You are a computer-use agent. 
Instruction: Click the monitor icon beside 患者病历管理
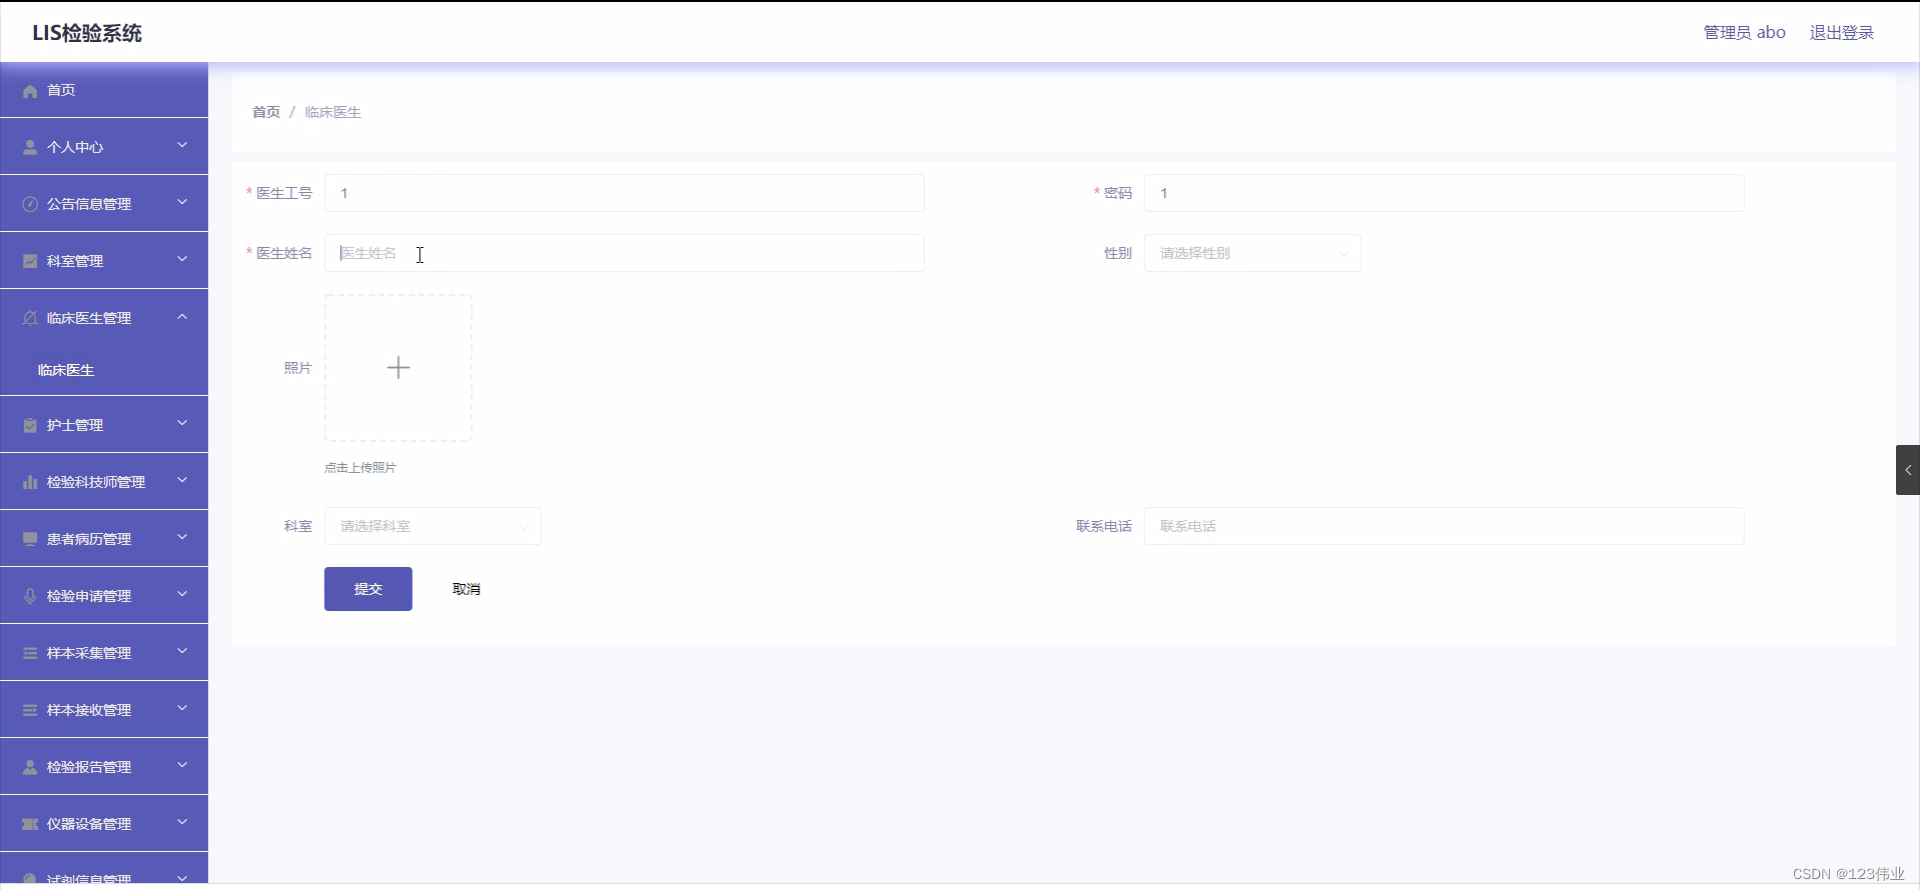pos(30,539)
